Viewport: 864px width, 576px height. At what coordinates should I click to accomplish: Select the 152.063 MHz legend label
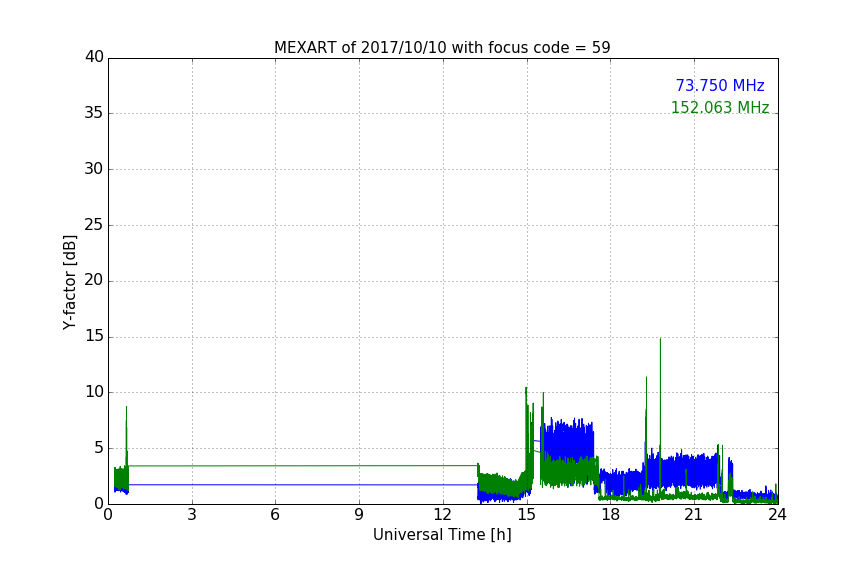click(720, 107)
